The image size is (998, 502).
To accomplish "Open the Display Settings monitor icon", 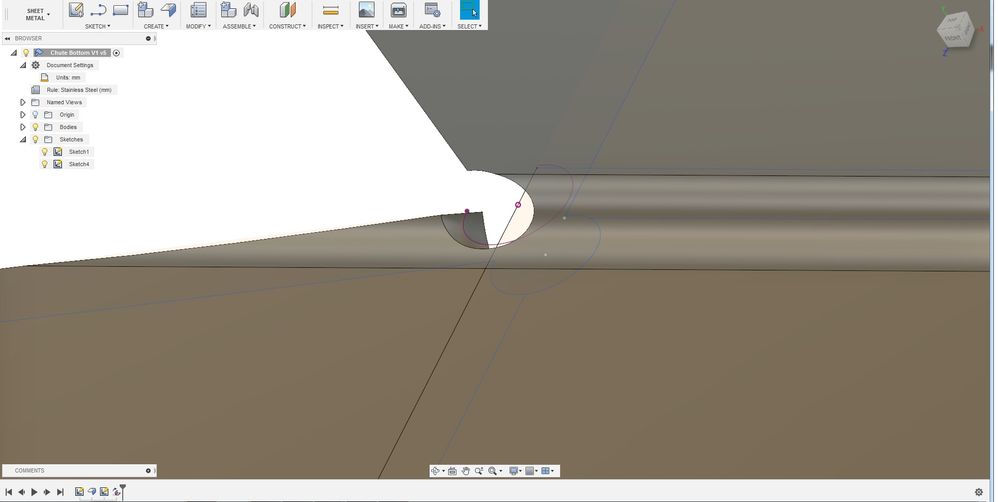I will point(514,471).
